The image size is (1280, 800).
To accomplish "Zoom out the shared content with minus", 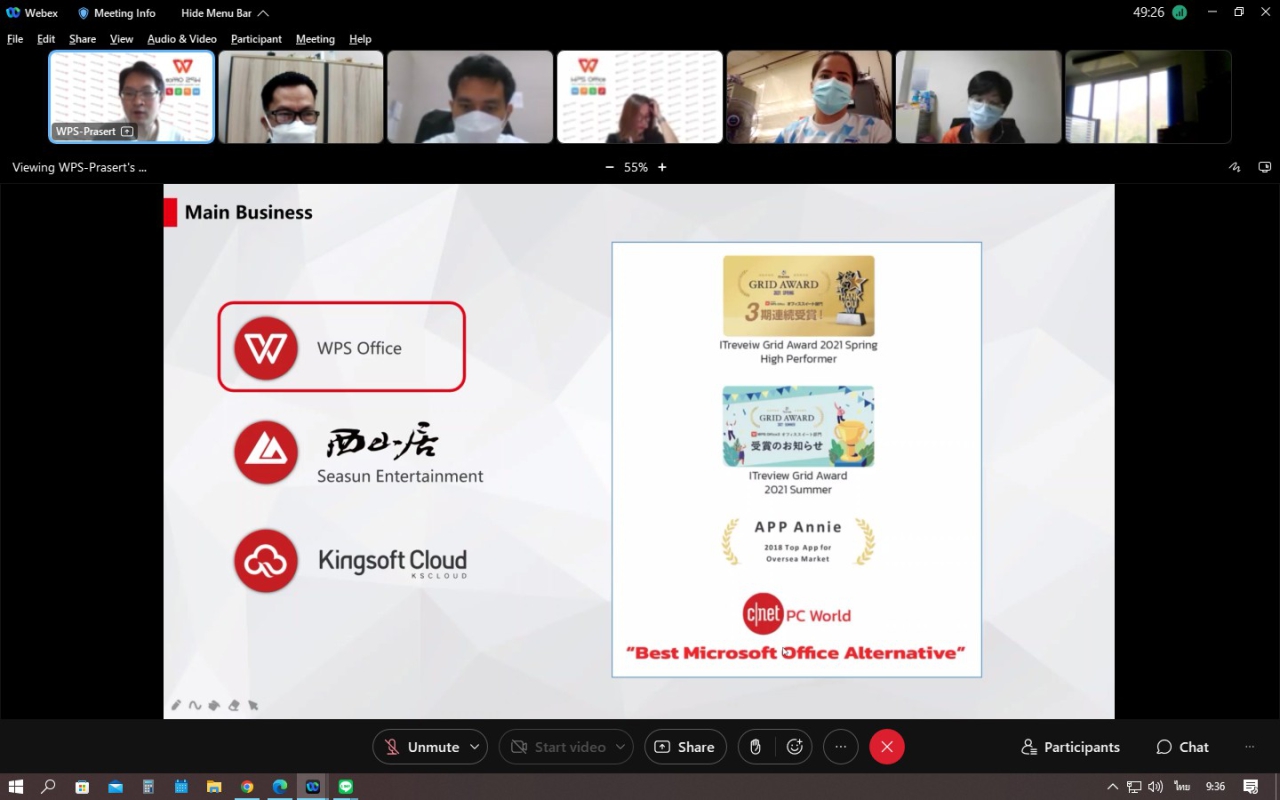I will tap(609, 167).
